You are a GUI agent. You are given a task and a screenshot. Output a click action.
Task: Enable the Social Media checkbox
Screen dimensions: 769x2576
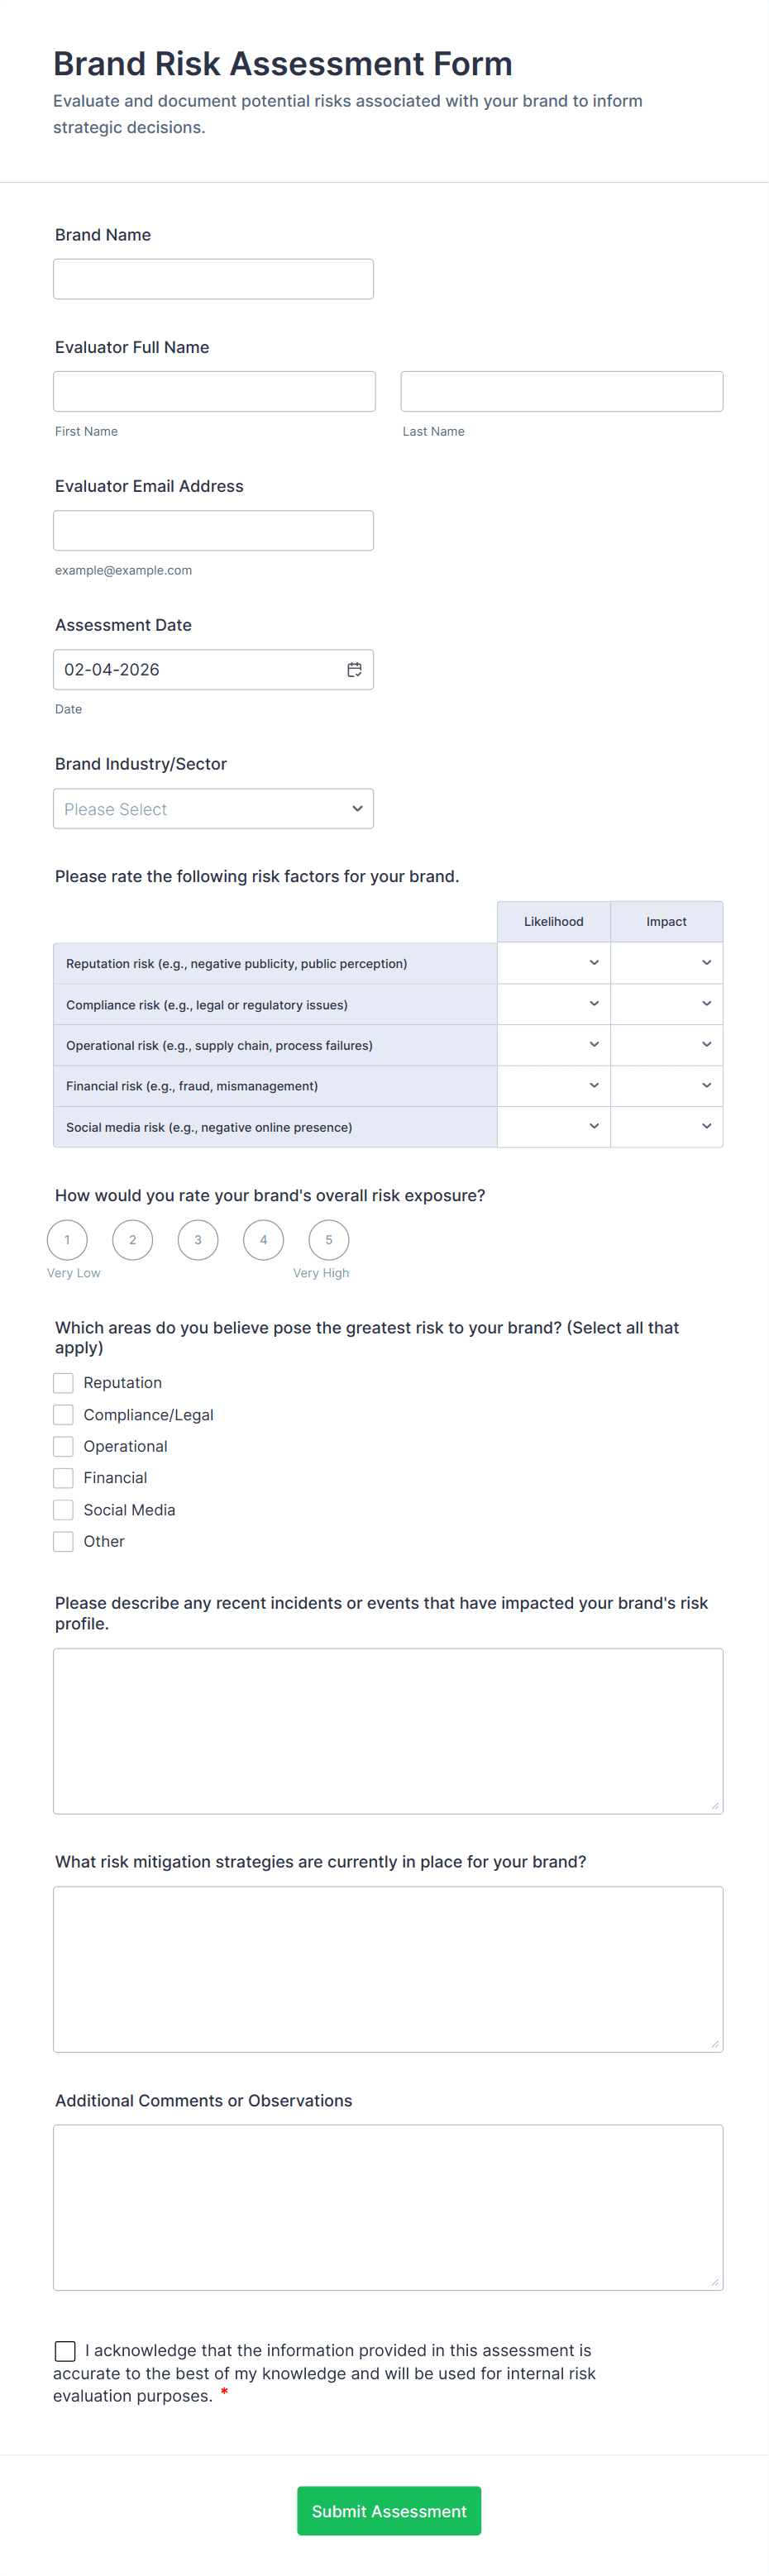[x=63, y=1510]
